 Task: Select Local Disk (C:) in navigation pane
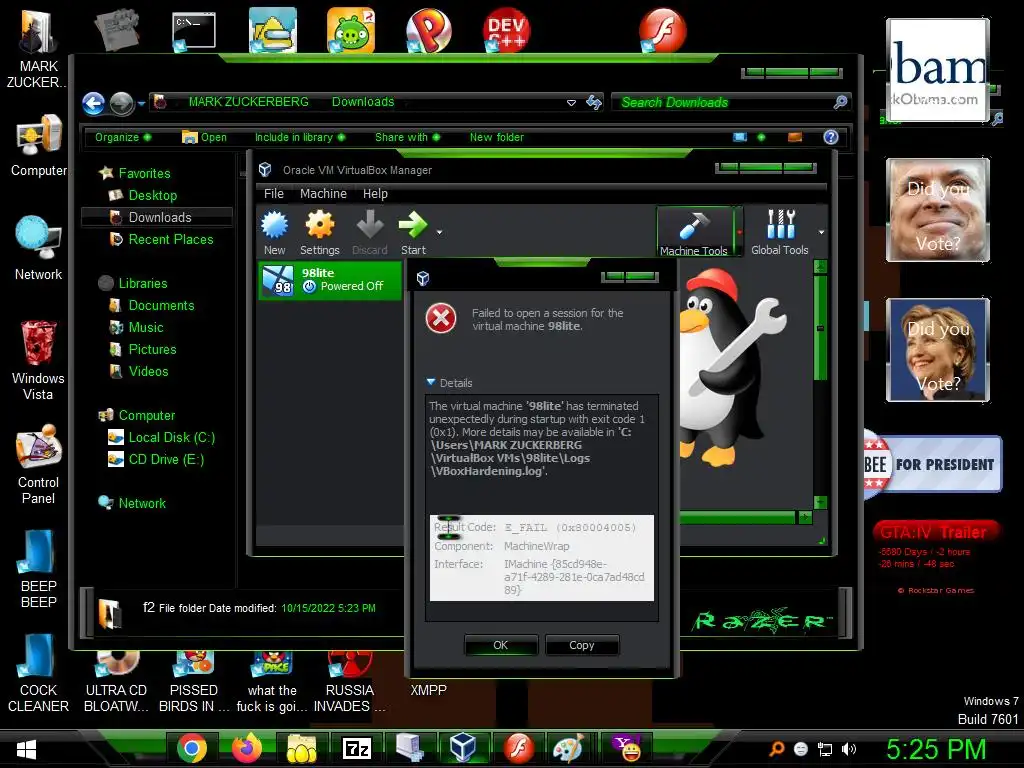click(171, 438)
